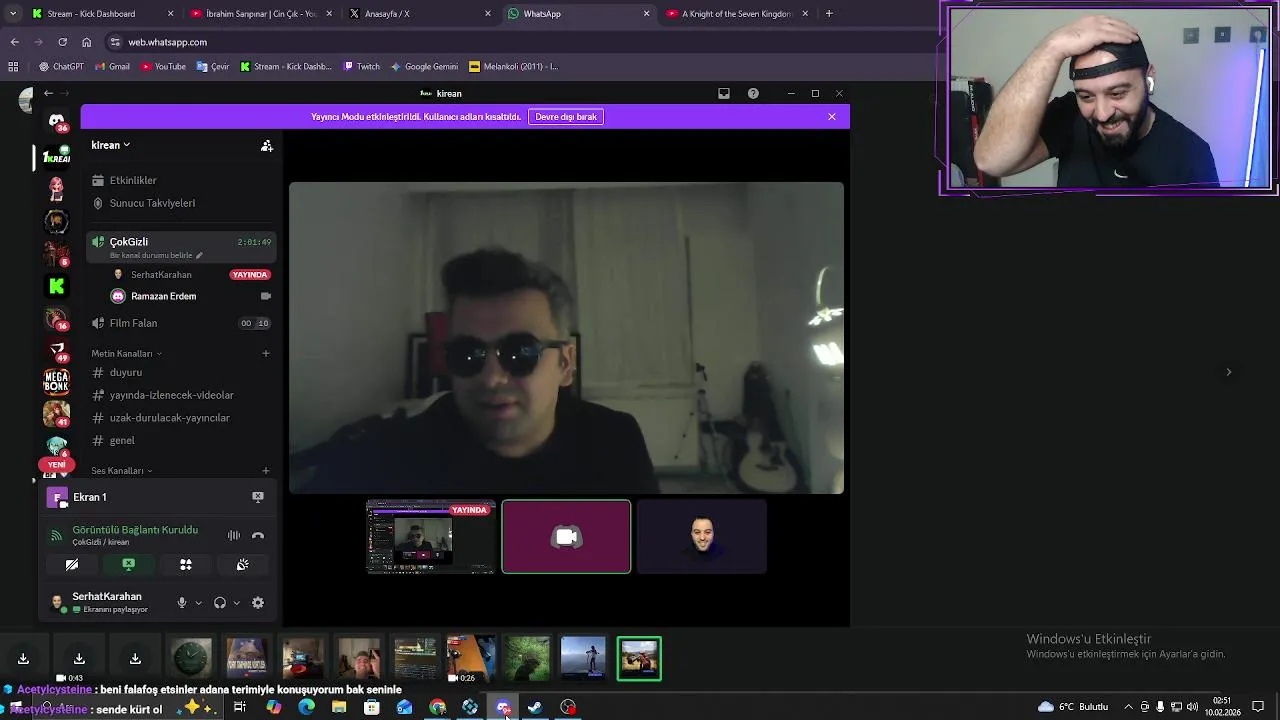Image resolution: width=1280 pixels, height=720 pixels.
Task: Open microphone input options arrow
Action: (x=198, y=603)
